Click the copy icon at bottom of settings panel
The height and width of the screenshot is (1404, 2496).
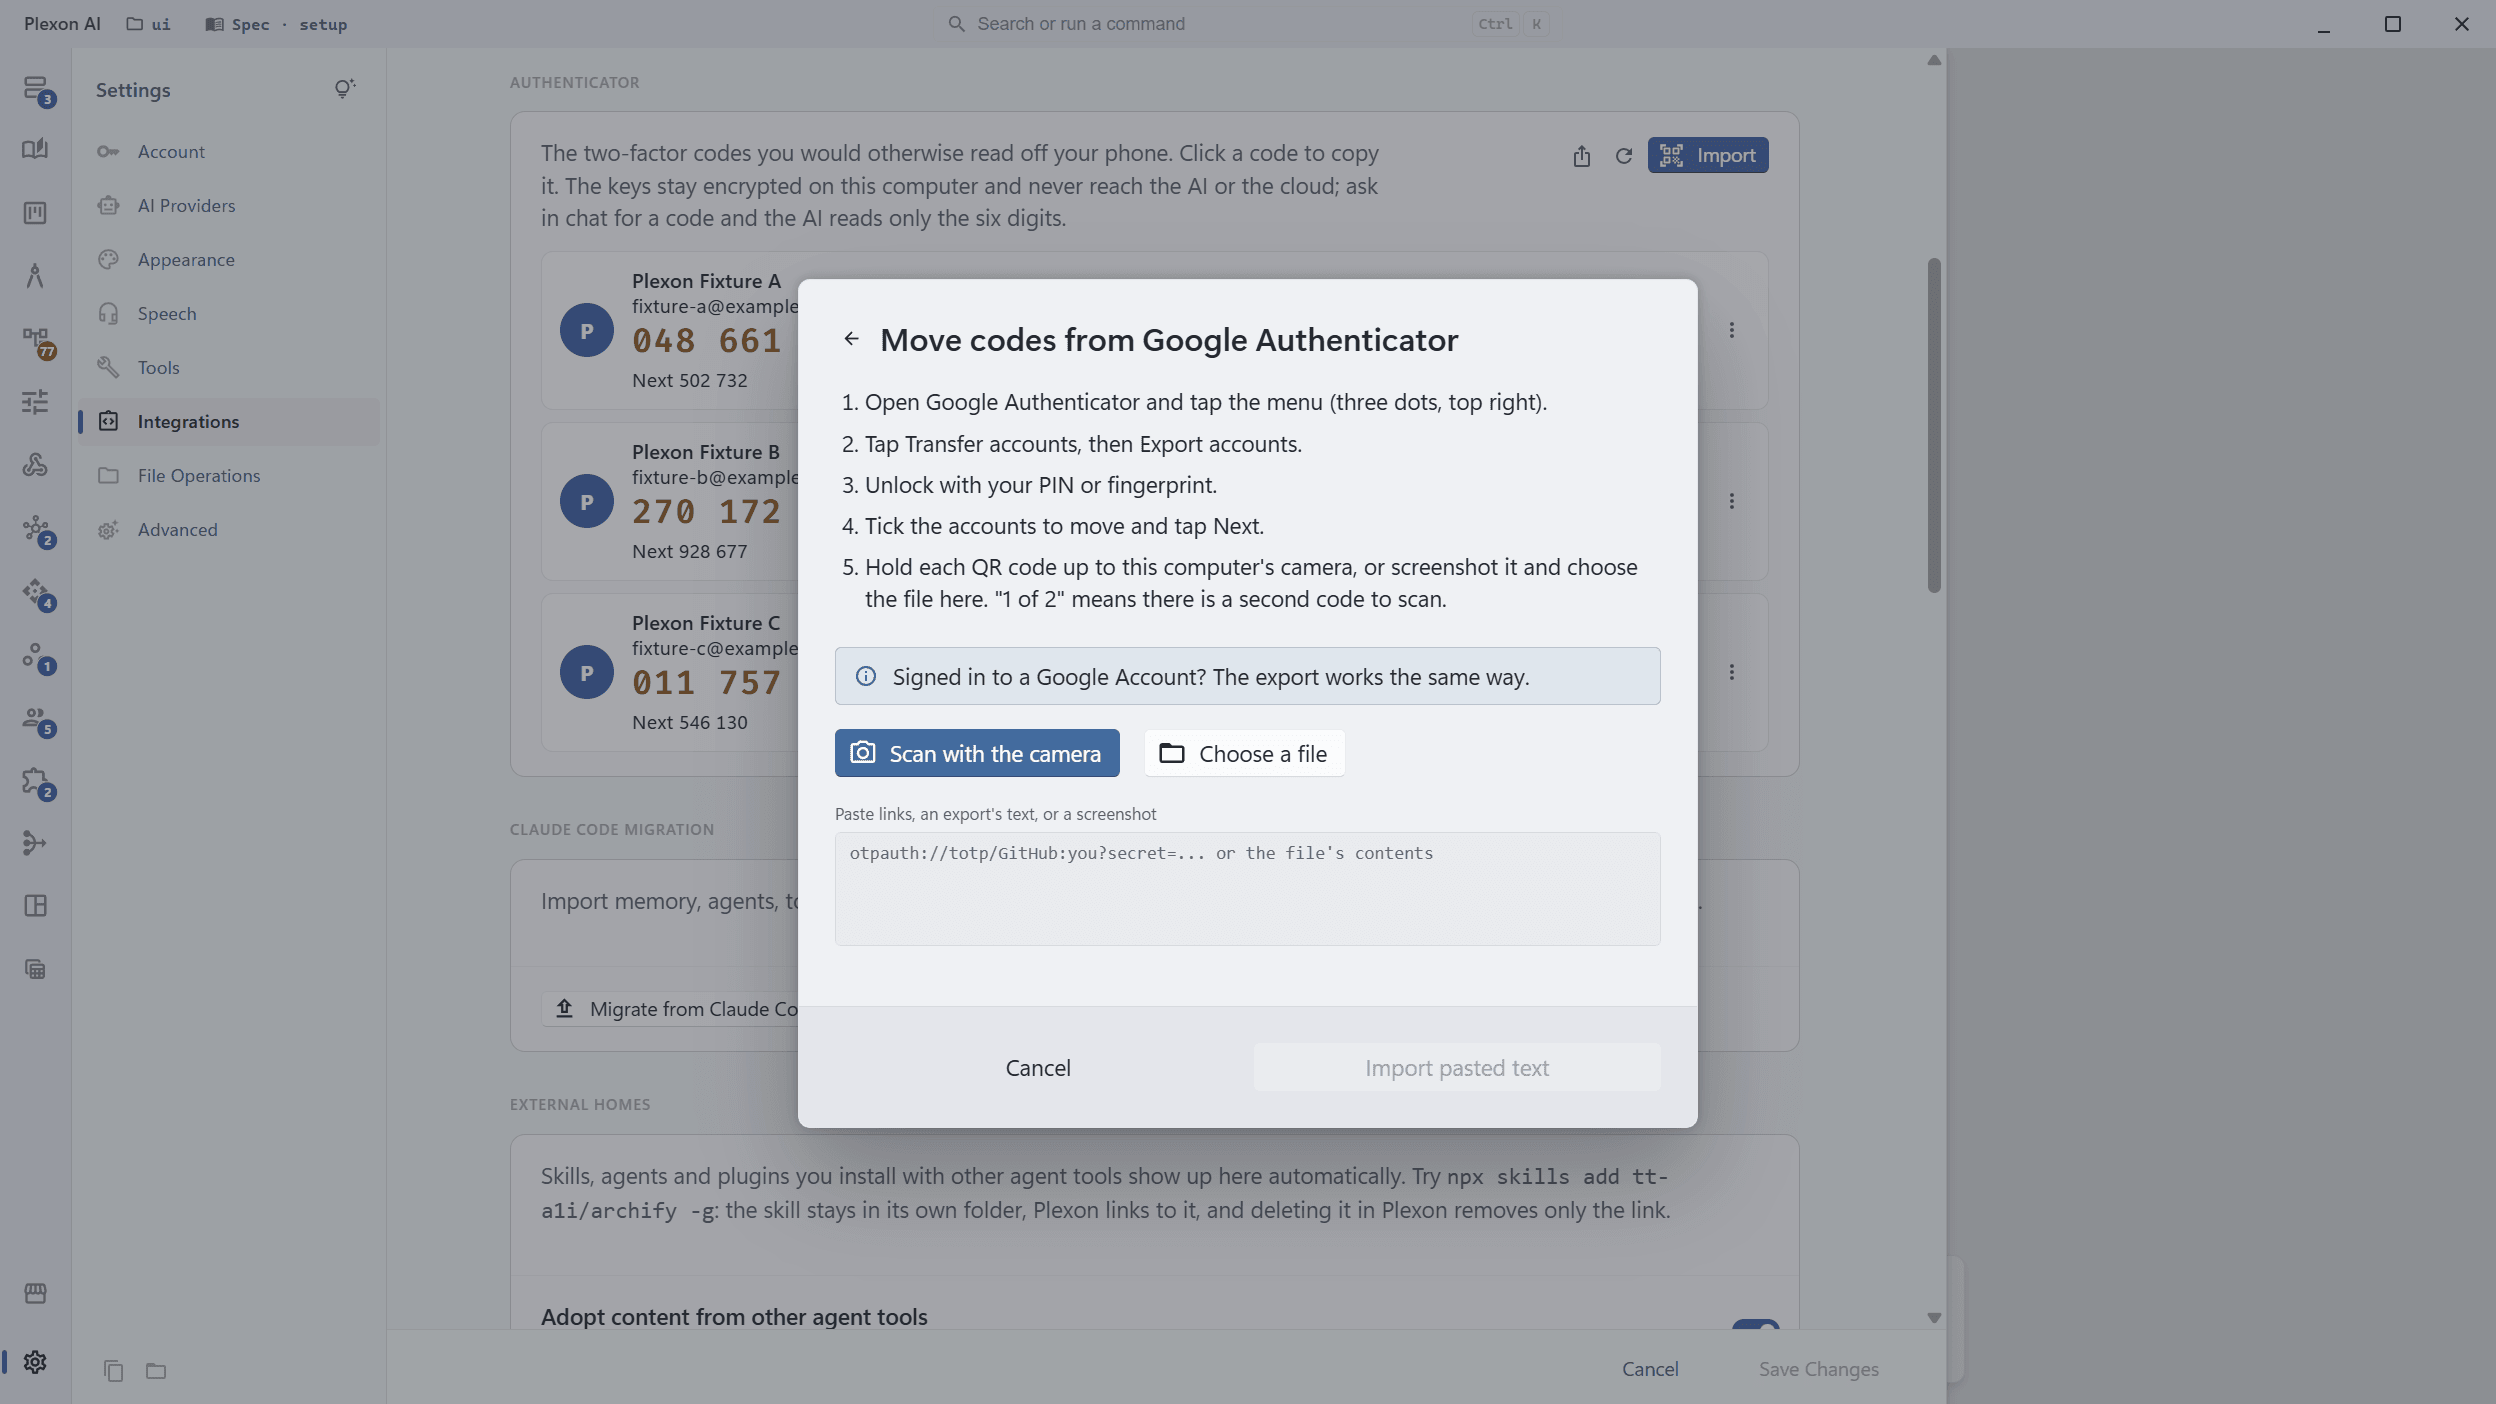(x=113, y=1371)
